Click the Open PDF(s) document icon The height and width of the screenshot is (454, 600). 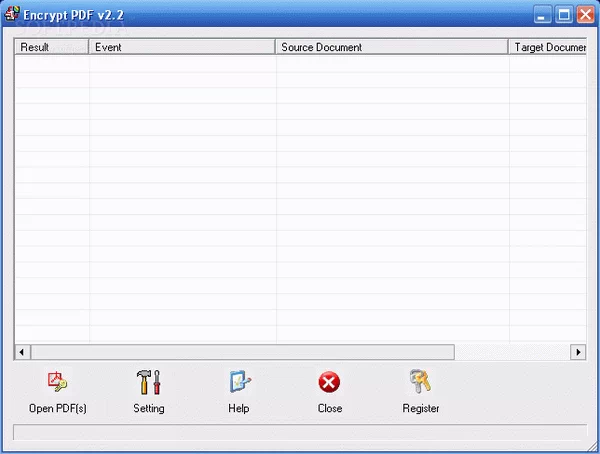coord(57,381)
